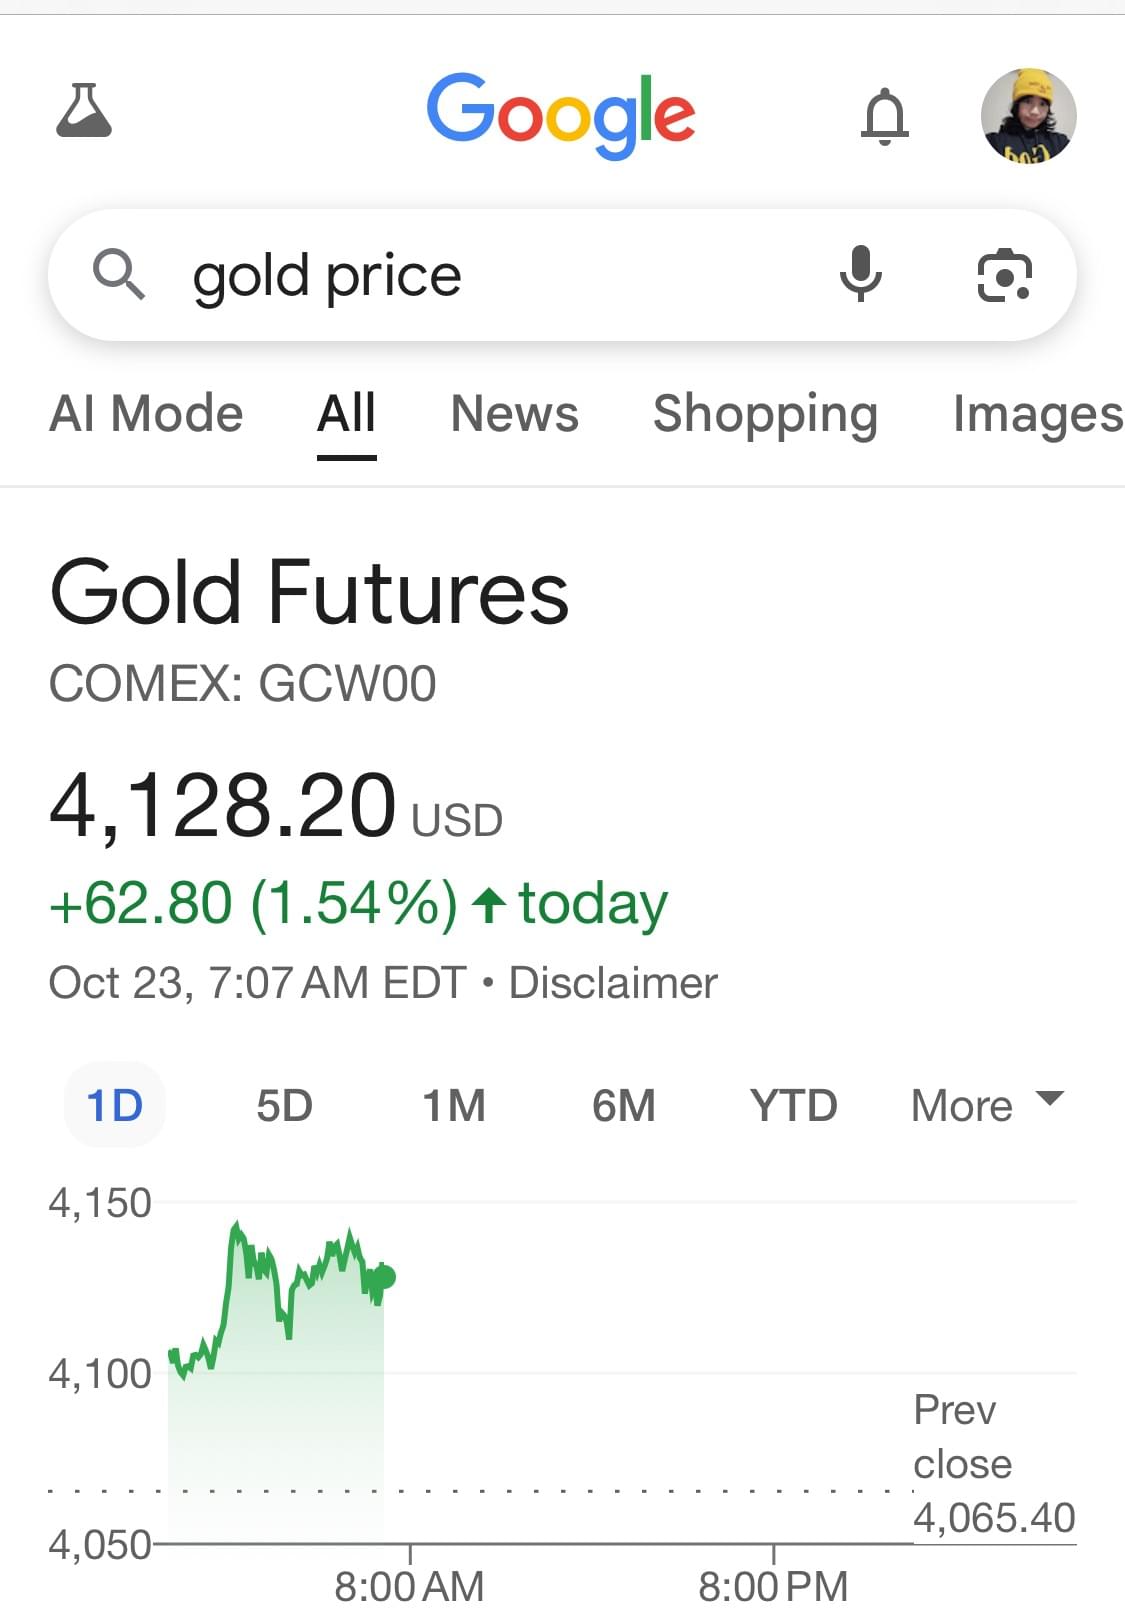Switch chart to 5D range
This screenshot has width=1125, height=1613.
pos(284,1106)
